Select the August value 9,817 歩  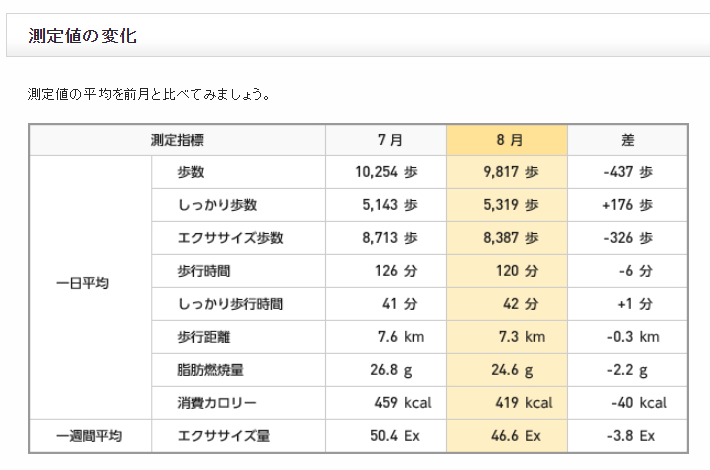[511, 172]
